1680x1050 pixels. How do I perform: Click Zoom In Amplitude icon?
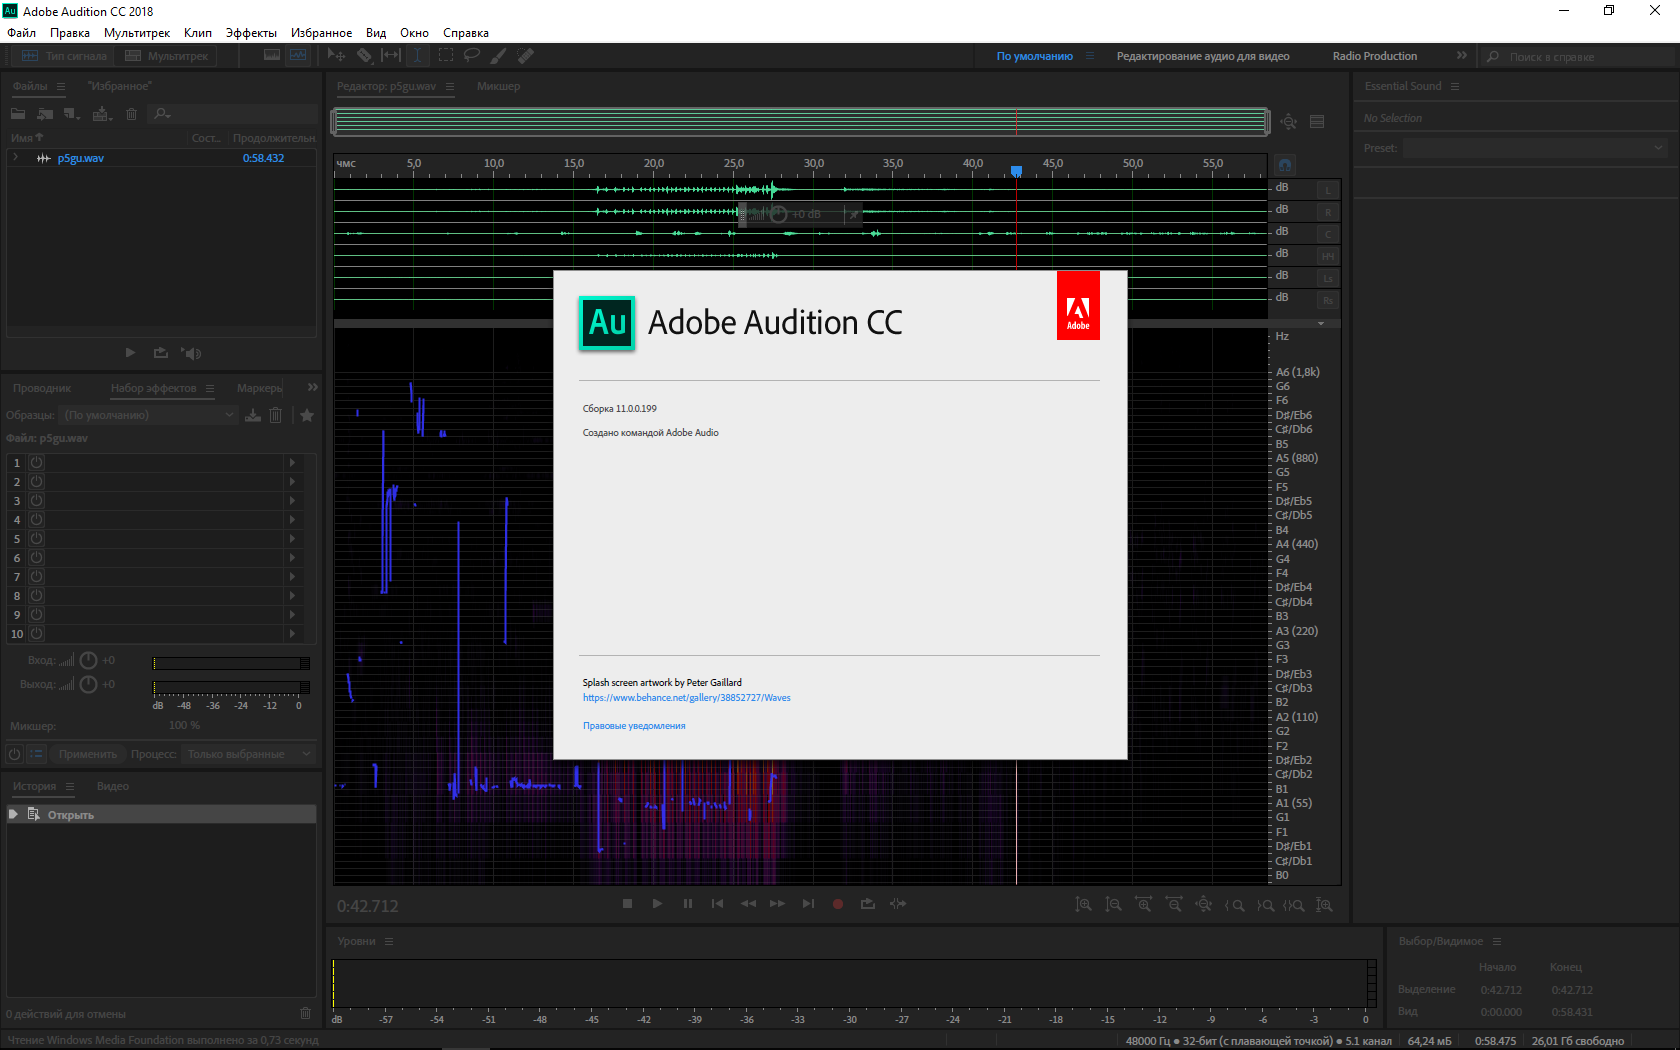click(1083, 904)
